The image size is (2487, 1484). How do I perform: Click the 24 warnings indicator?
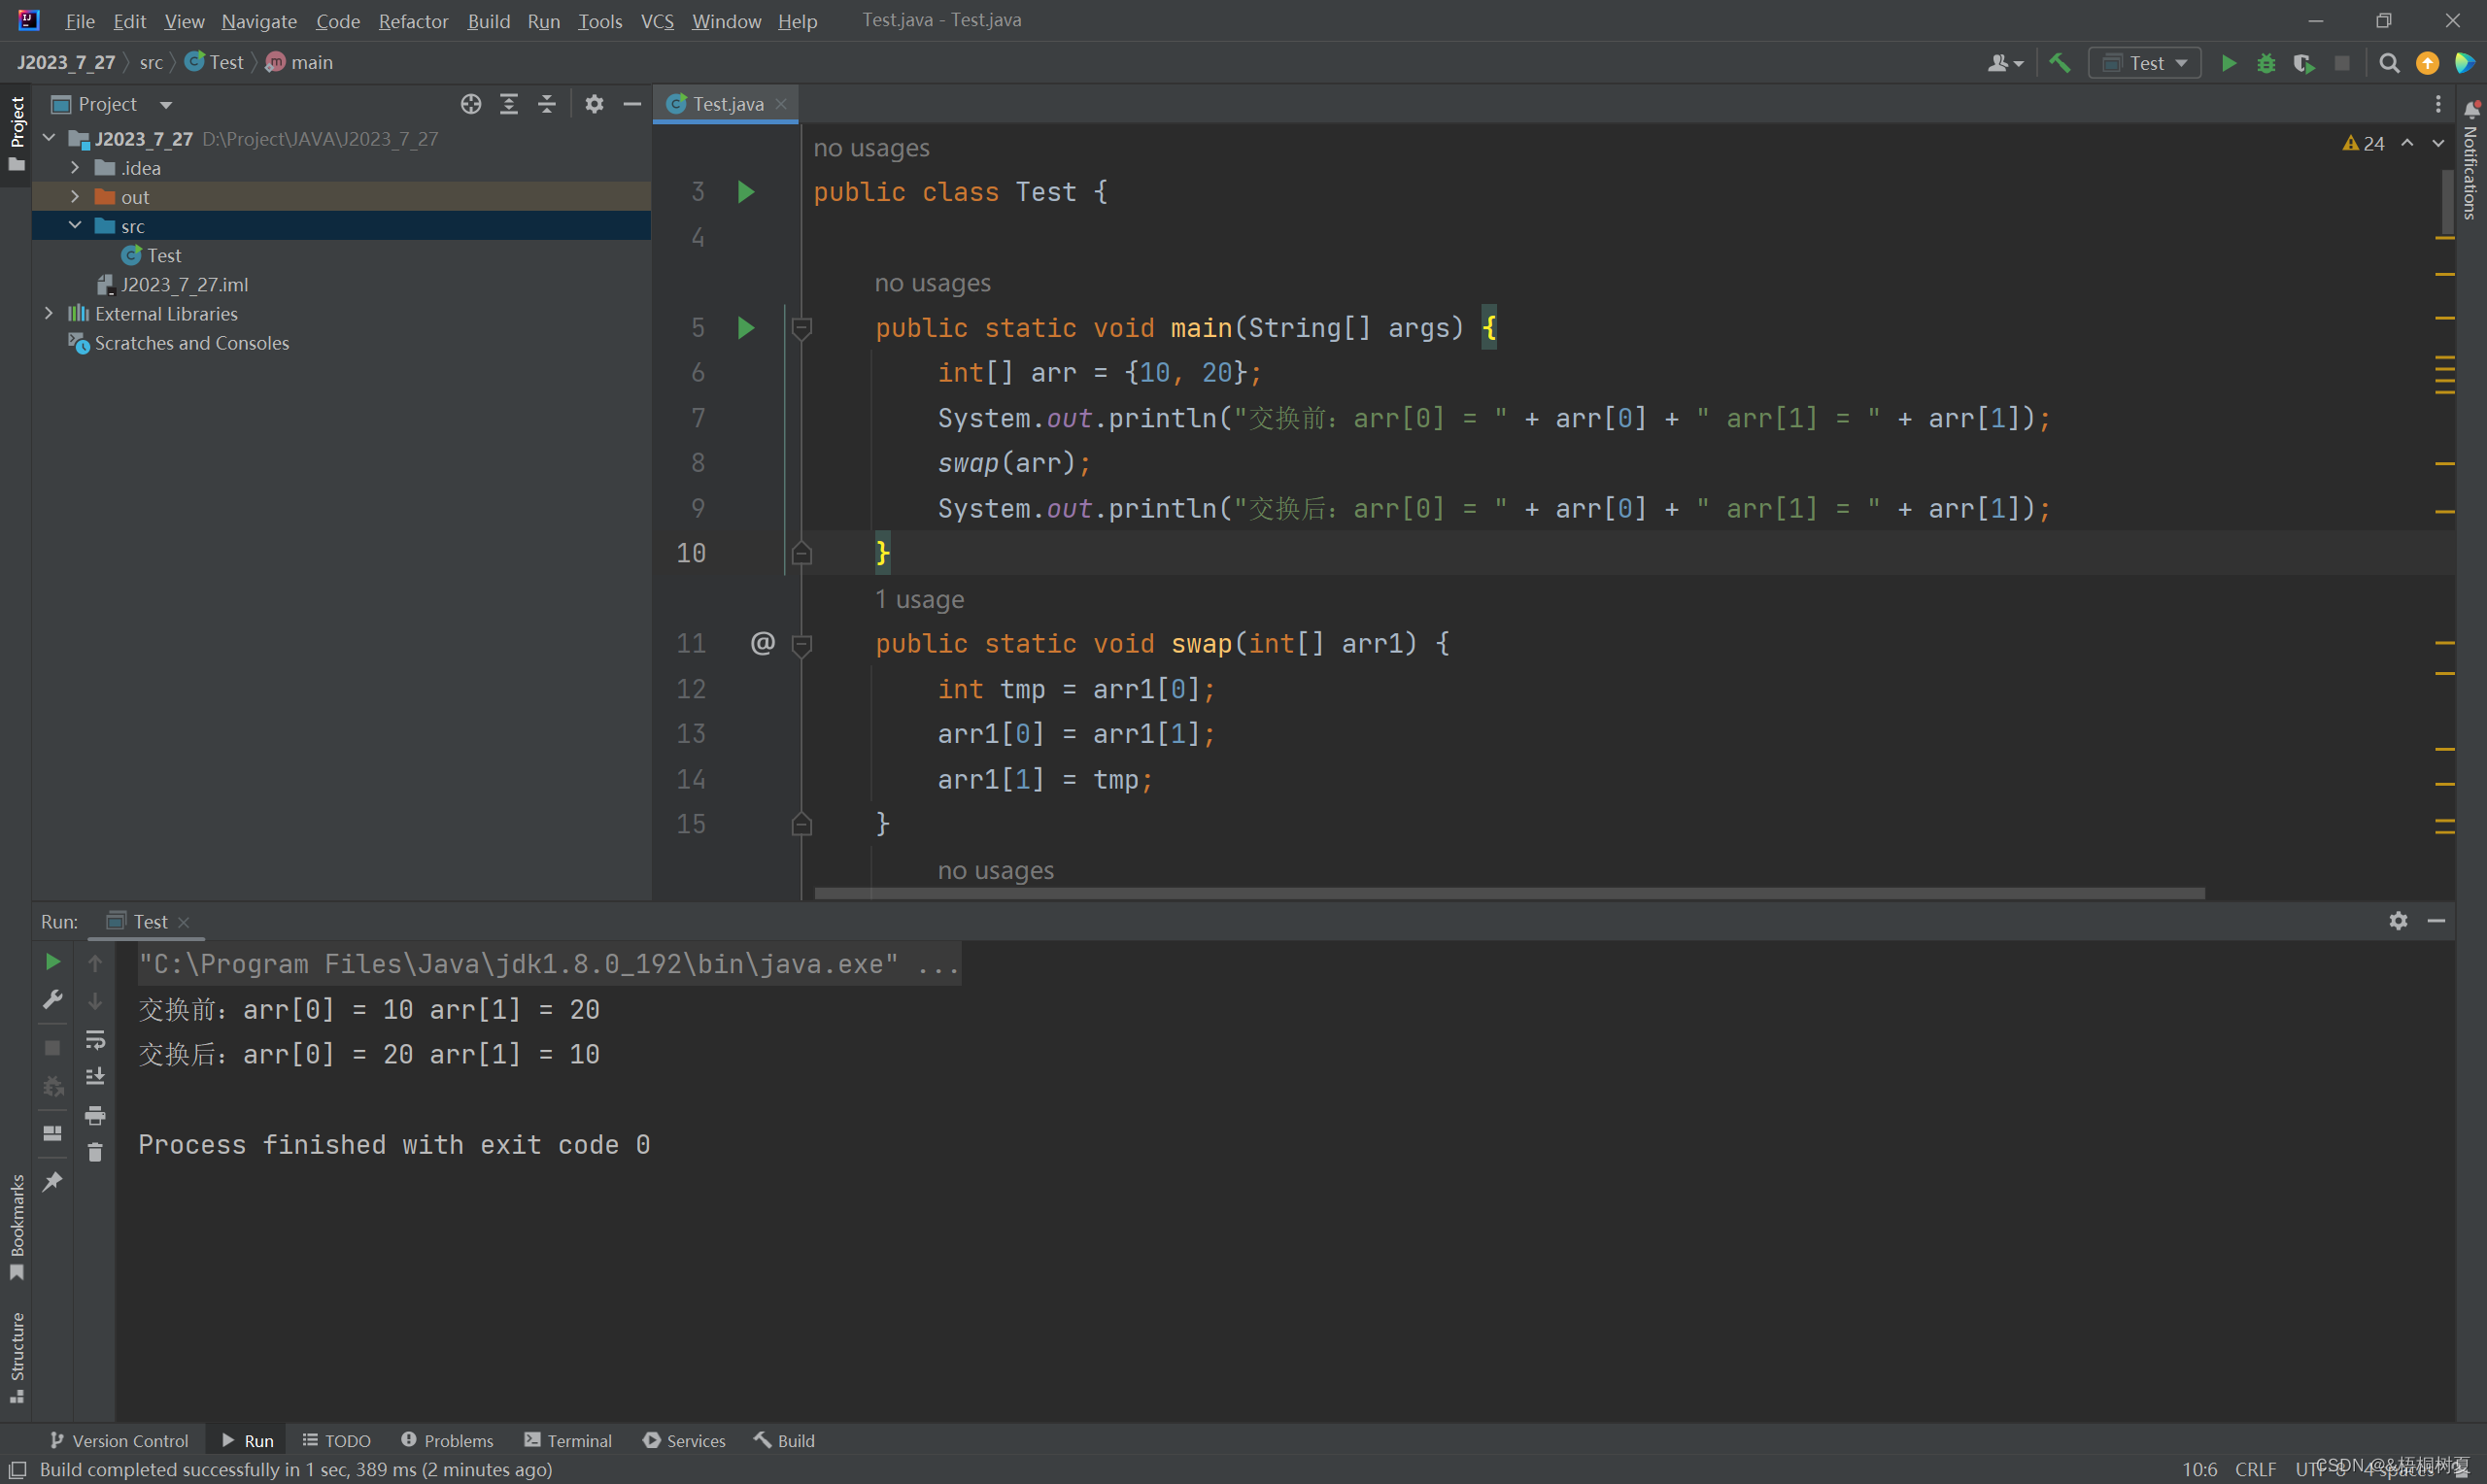click(x=2364, y=143)
